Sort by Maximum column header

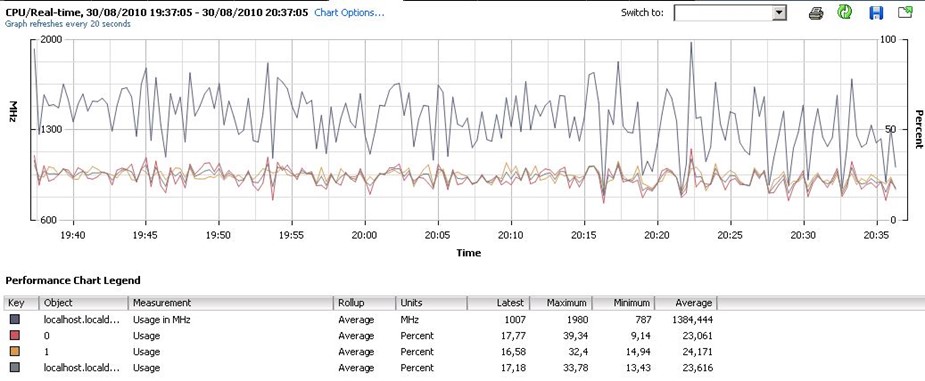coord(561,303)
